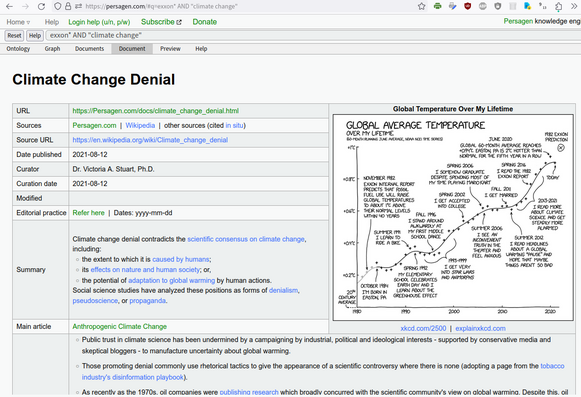The image size is (581, 397).
Task: Click the 'Modified' row label
Action: click(29, 198)
